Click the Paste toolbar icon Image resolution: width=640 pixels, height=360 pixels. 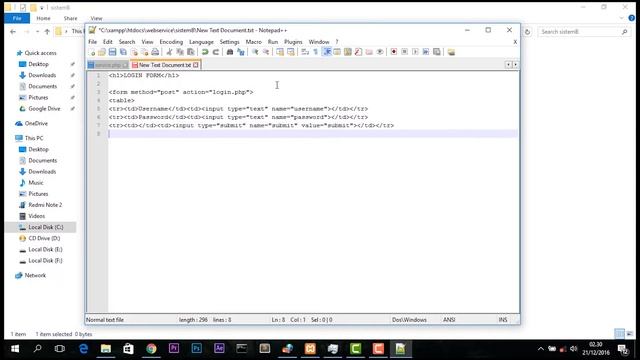[x=190, y=52]
